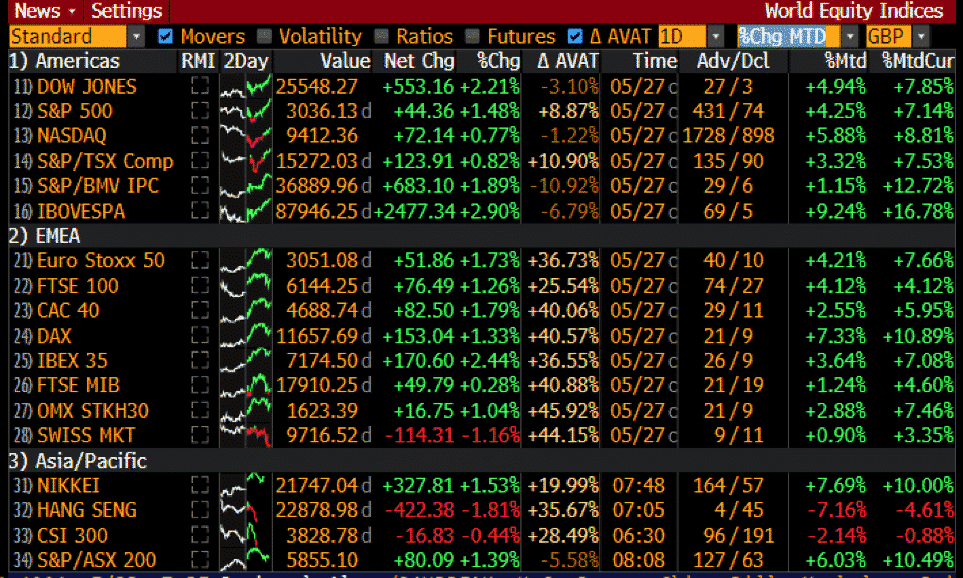
Task: Click the NASDAQ value 9412.36
Action: click(322, 135)
